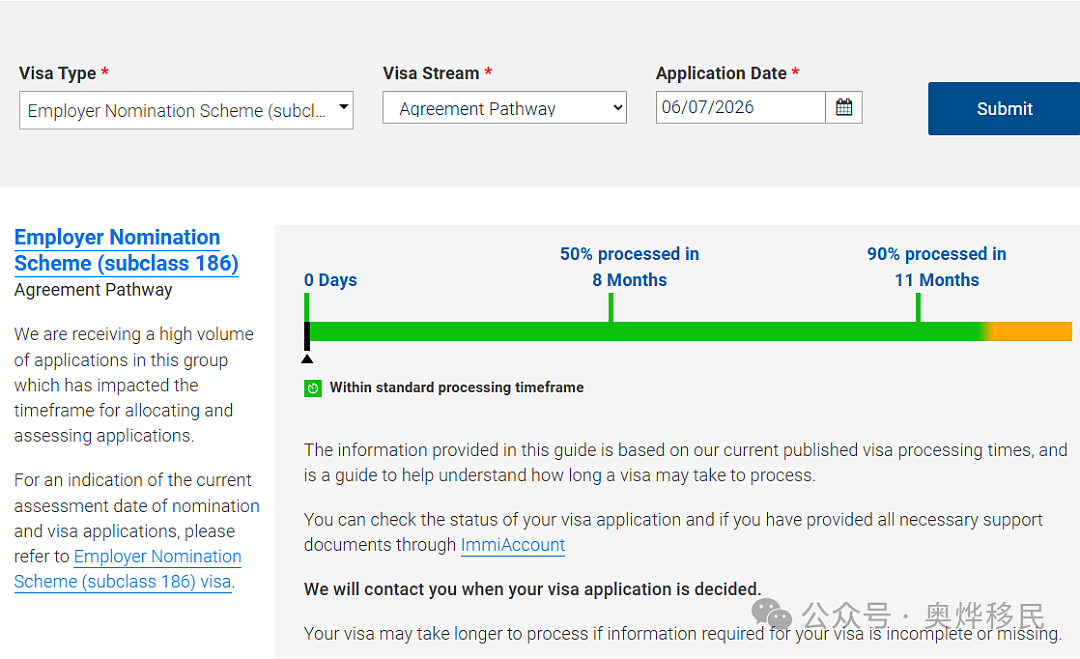Click the 8 Months label
The height and width of the screenshot is (659, 1080).
[630, 280]
